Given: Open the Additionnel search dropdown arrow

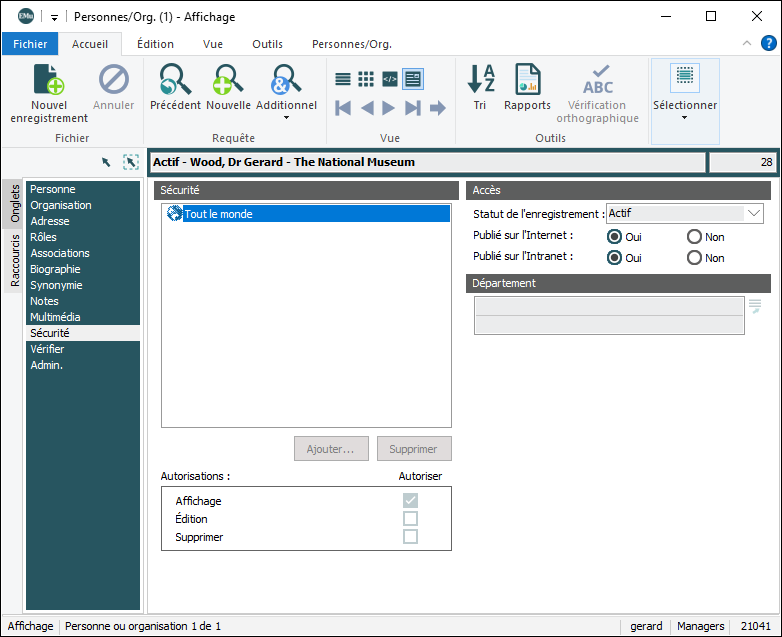Looking at the screenshot, I should pyautogui.click(x=286, y=117).
